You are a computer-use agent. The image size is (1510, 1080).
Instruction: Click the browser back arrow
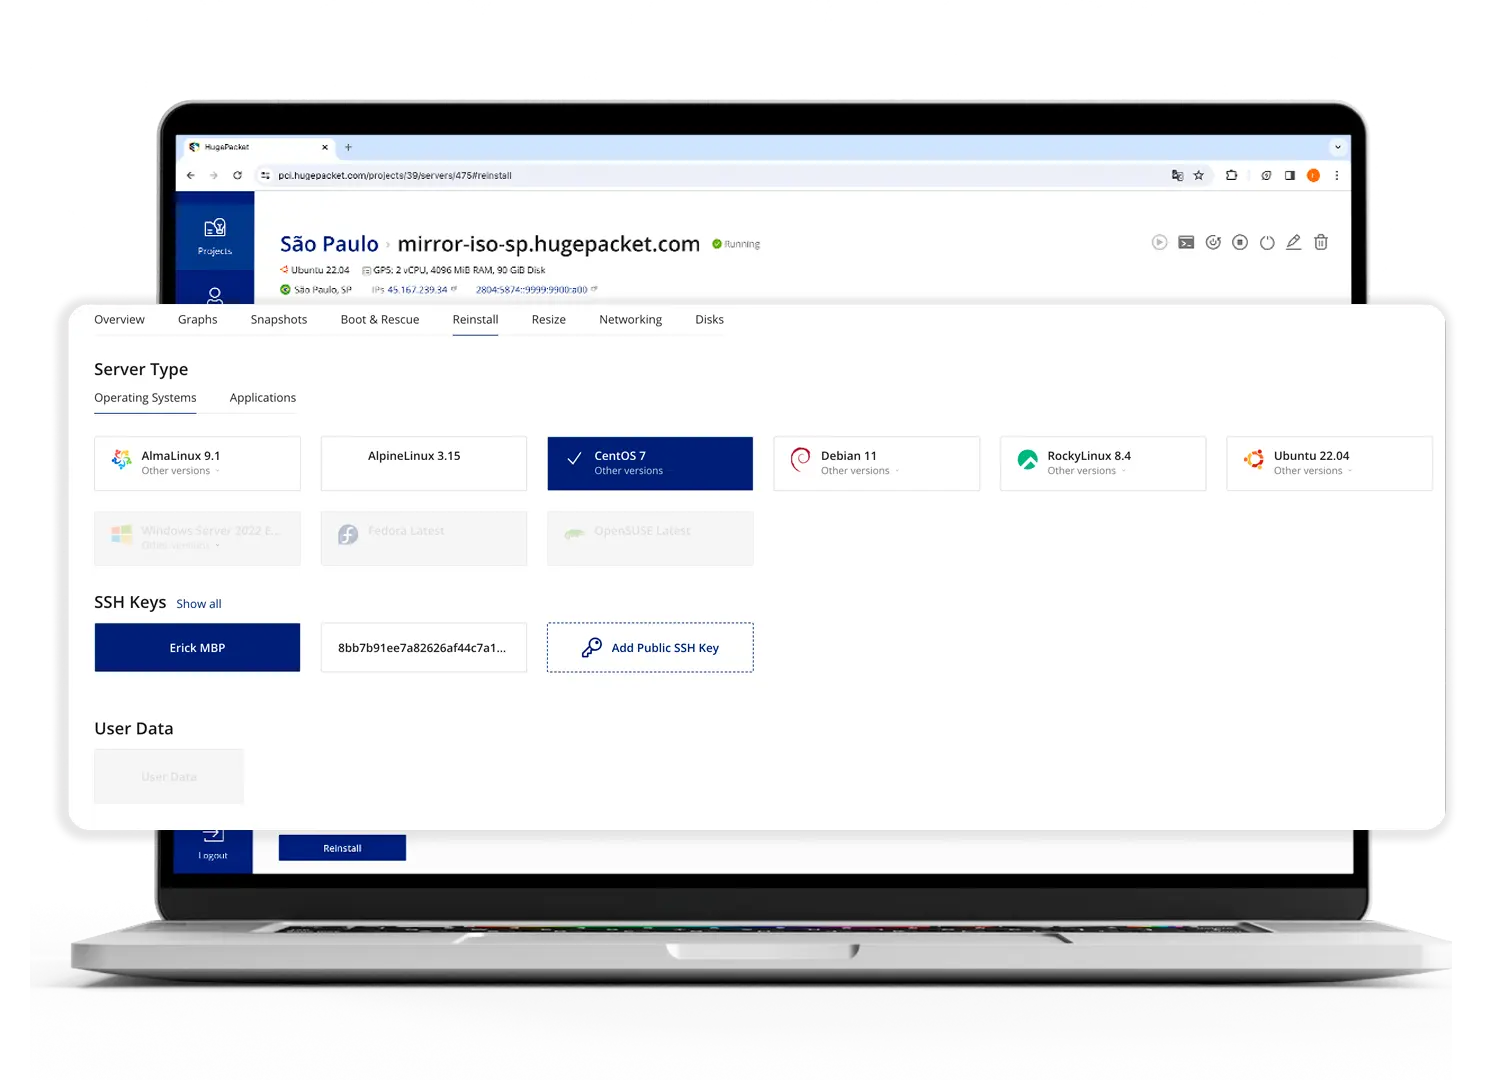tap(191, 175)
